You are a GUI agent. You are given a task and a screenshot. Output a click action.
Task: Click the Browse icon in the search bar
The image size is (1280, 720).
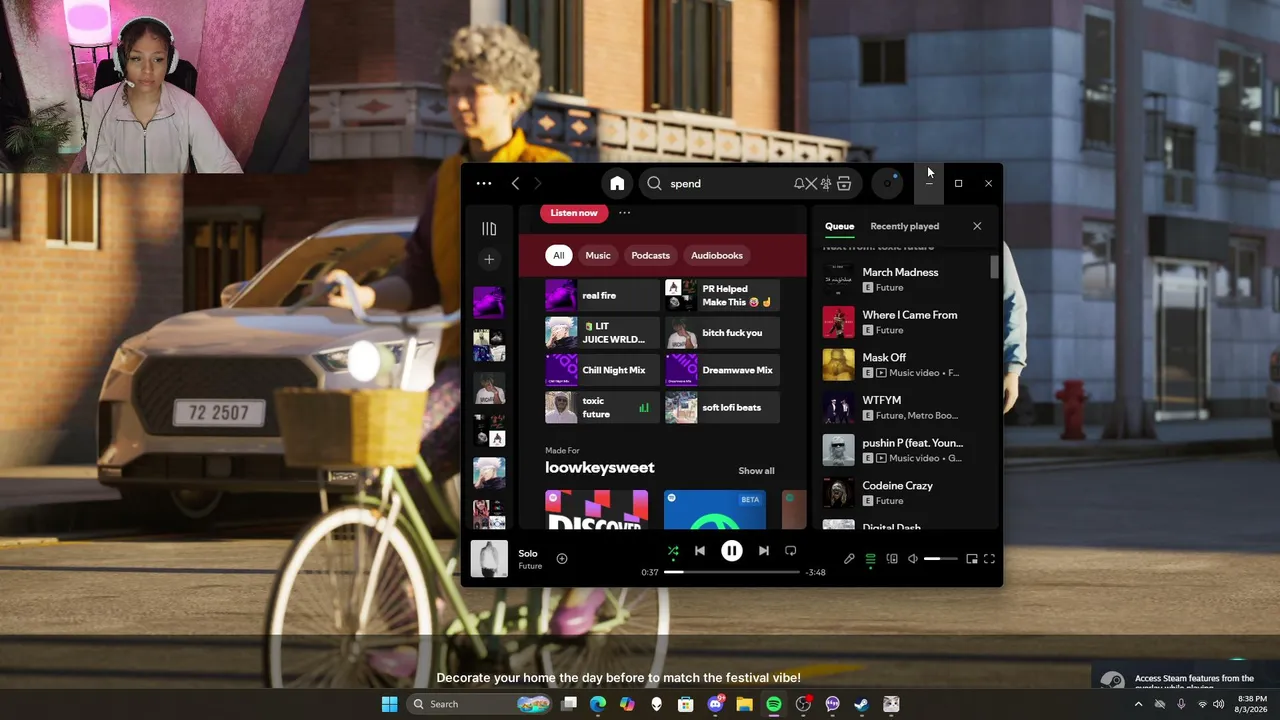[844, 184]
